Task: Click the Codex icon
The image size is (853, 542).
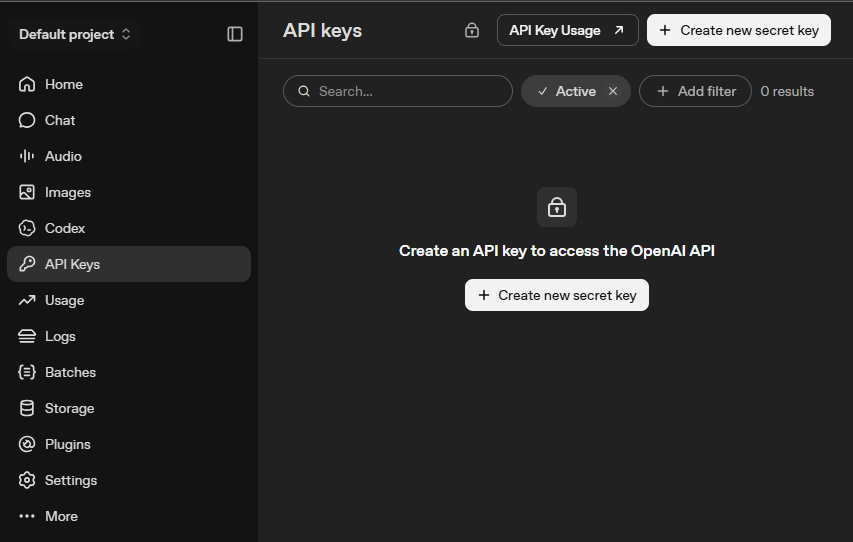Action: [x=27, y=228]
